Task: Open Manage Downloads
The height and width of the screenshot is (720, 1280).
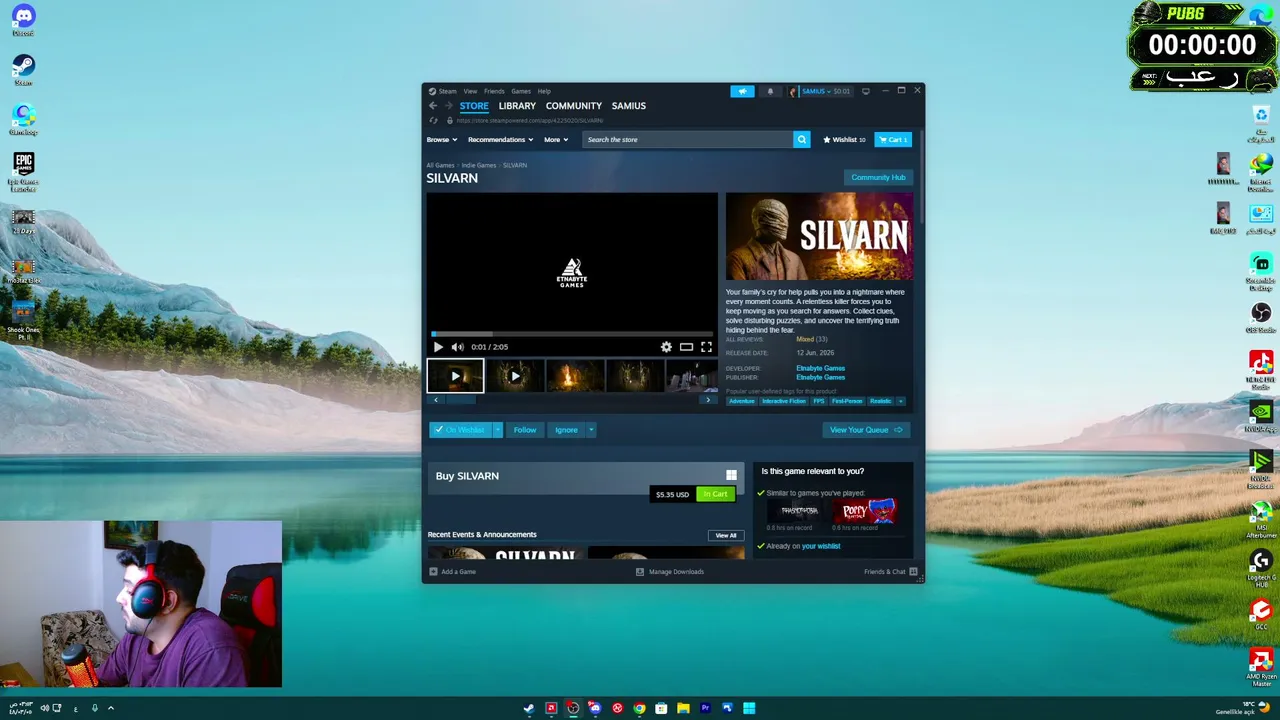Action: coord(670,572)
